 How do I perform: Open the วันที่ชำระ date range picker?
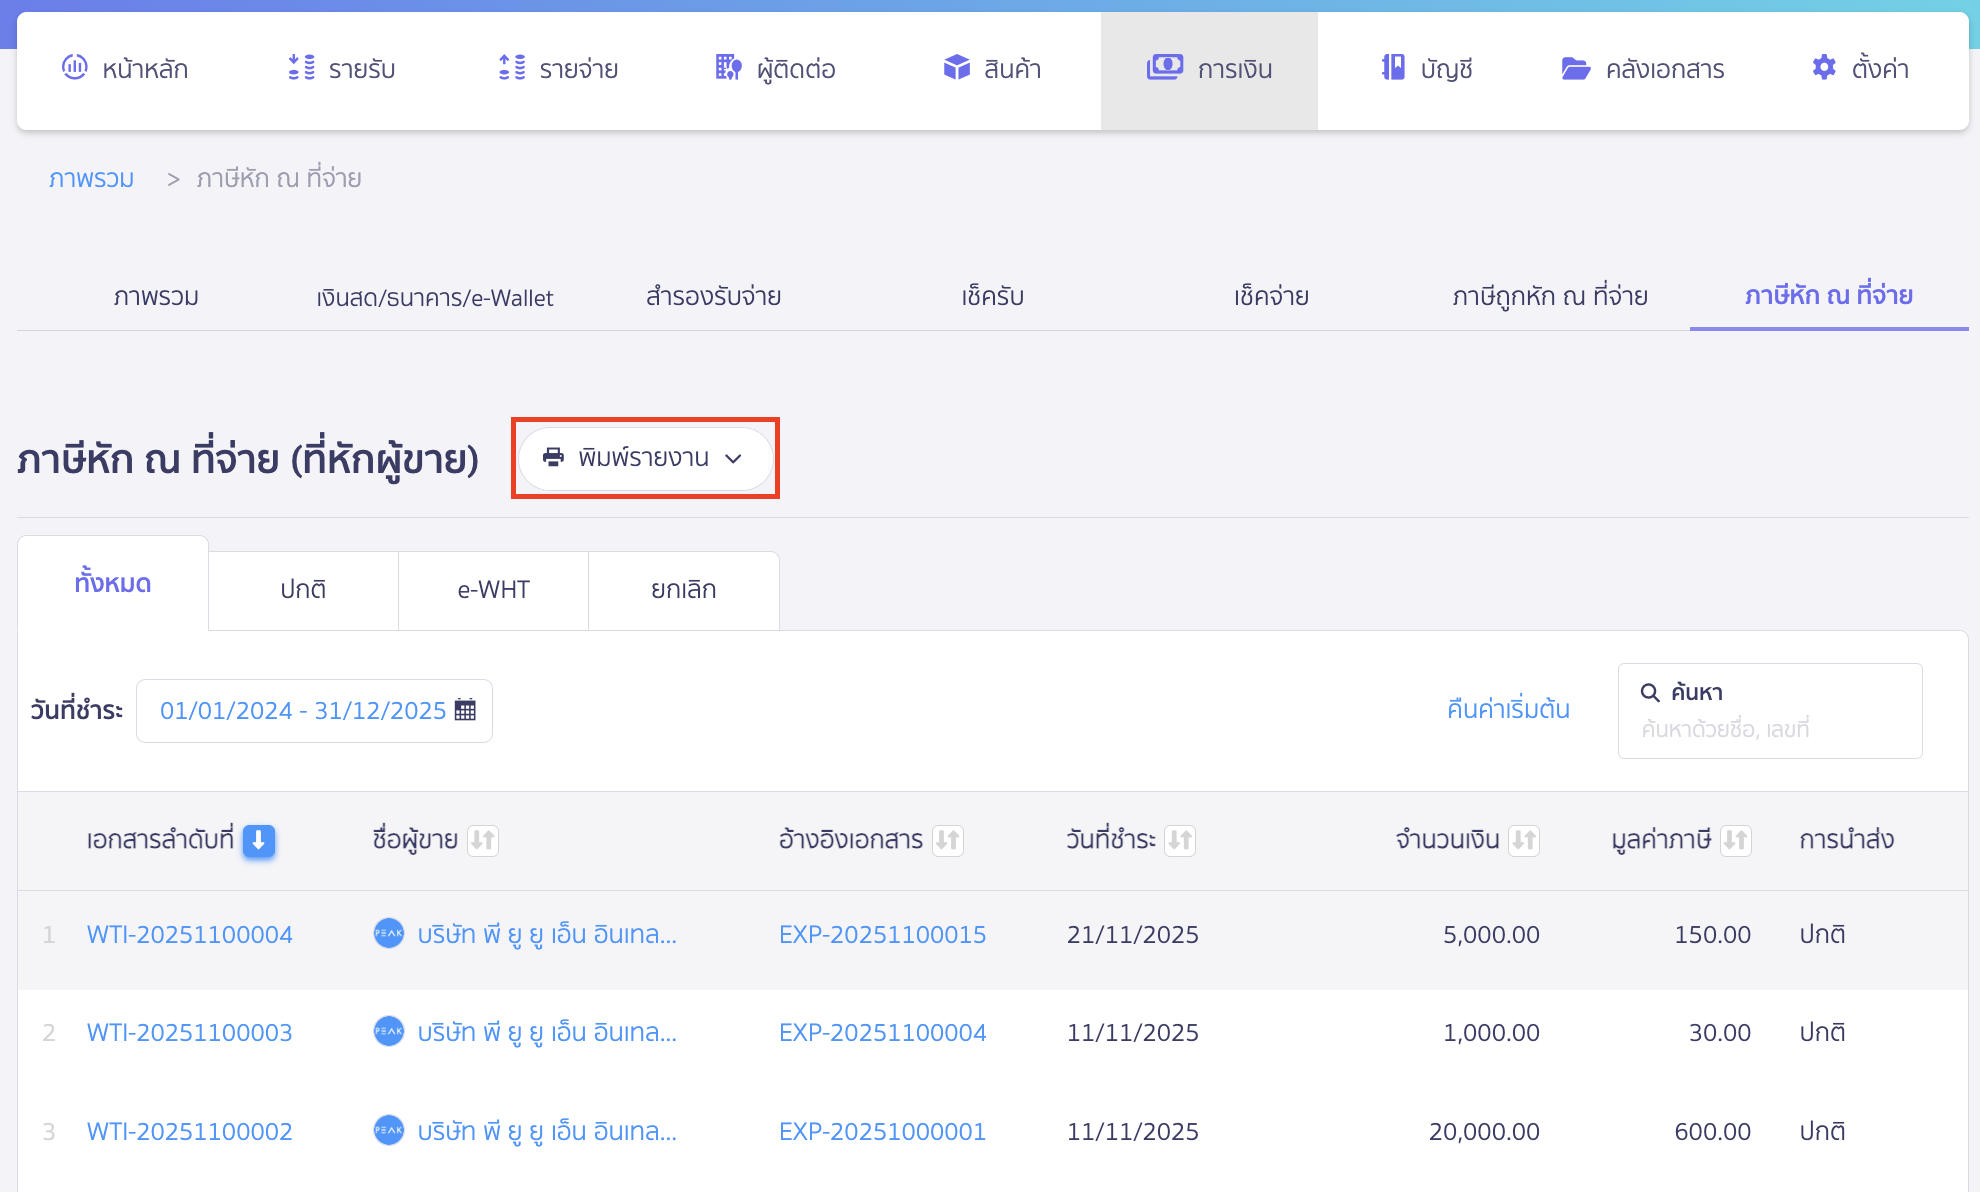coord(302,710)
